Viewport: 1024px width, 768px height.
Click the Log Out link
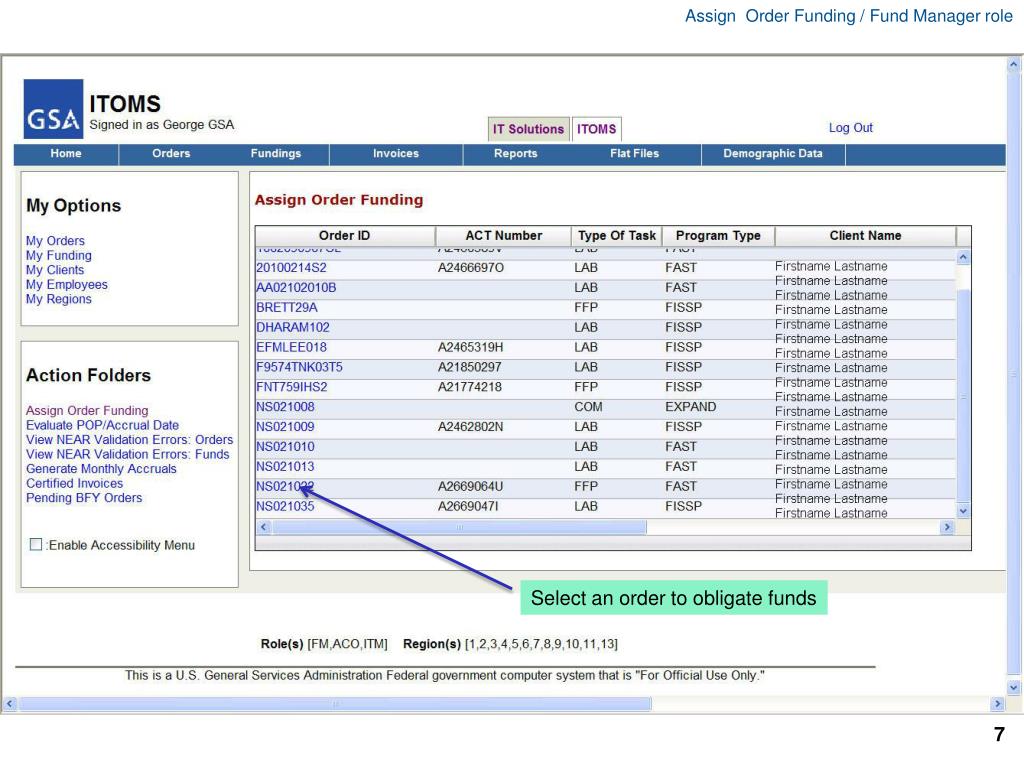click(850, 128)
